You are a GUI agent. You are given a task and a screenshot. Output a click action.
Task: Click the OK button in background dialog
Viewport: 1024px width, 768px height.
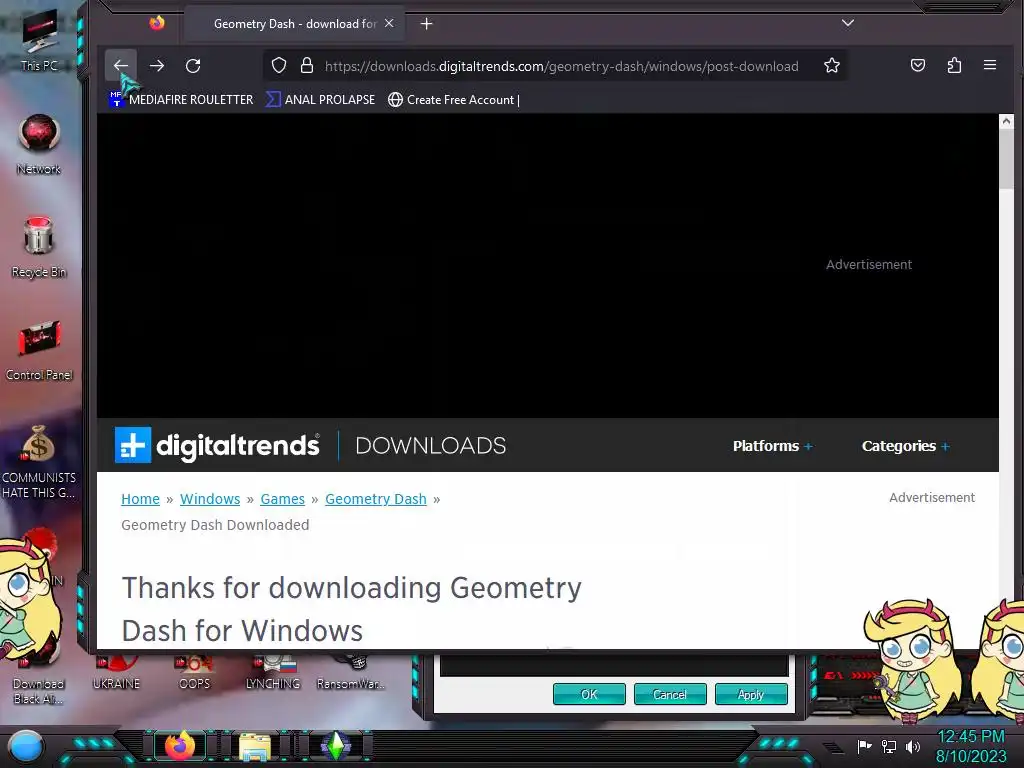pyautogui.click(x=589, y=694)
